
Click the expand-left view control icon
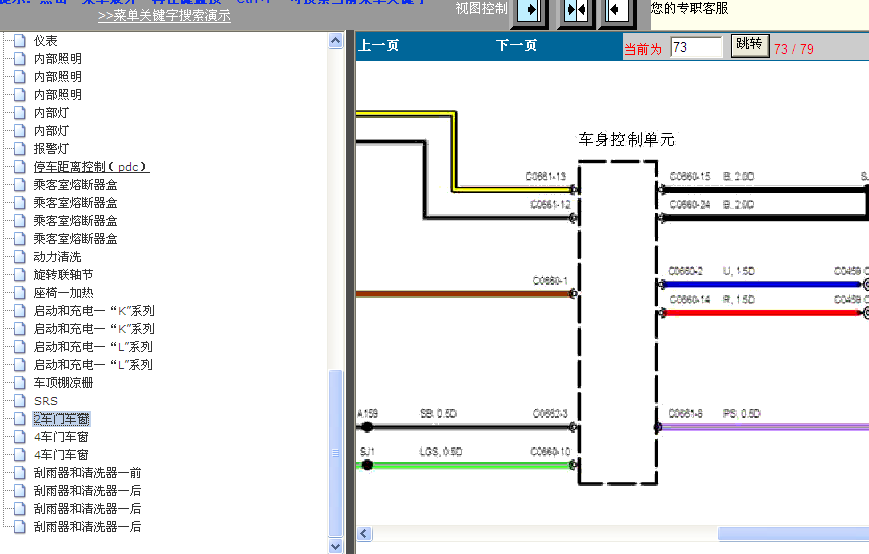pyautogui.click(x=616, y=9)
